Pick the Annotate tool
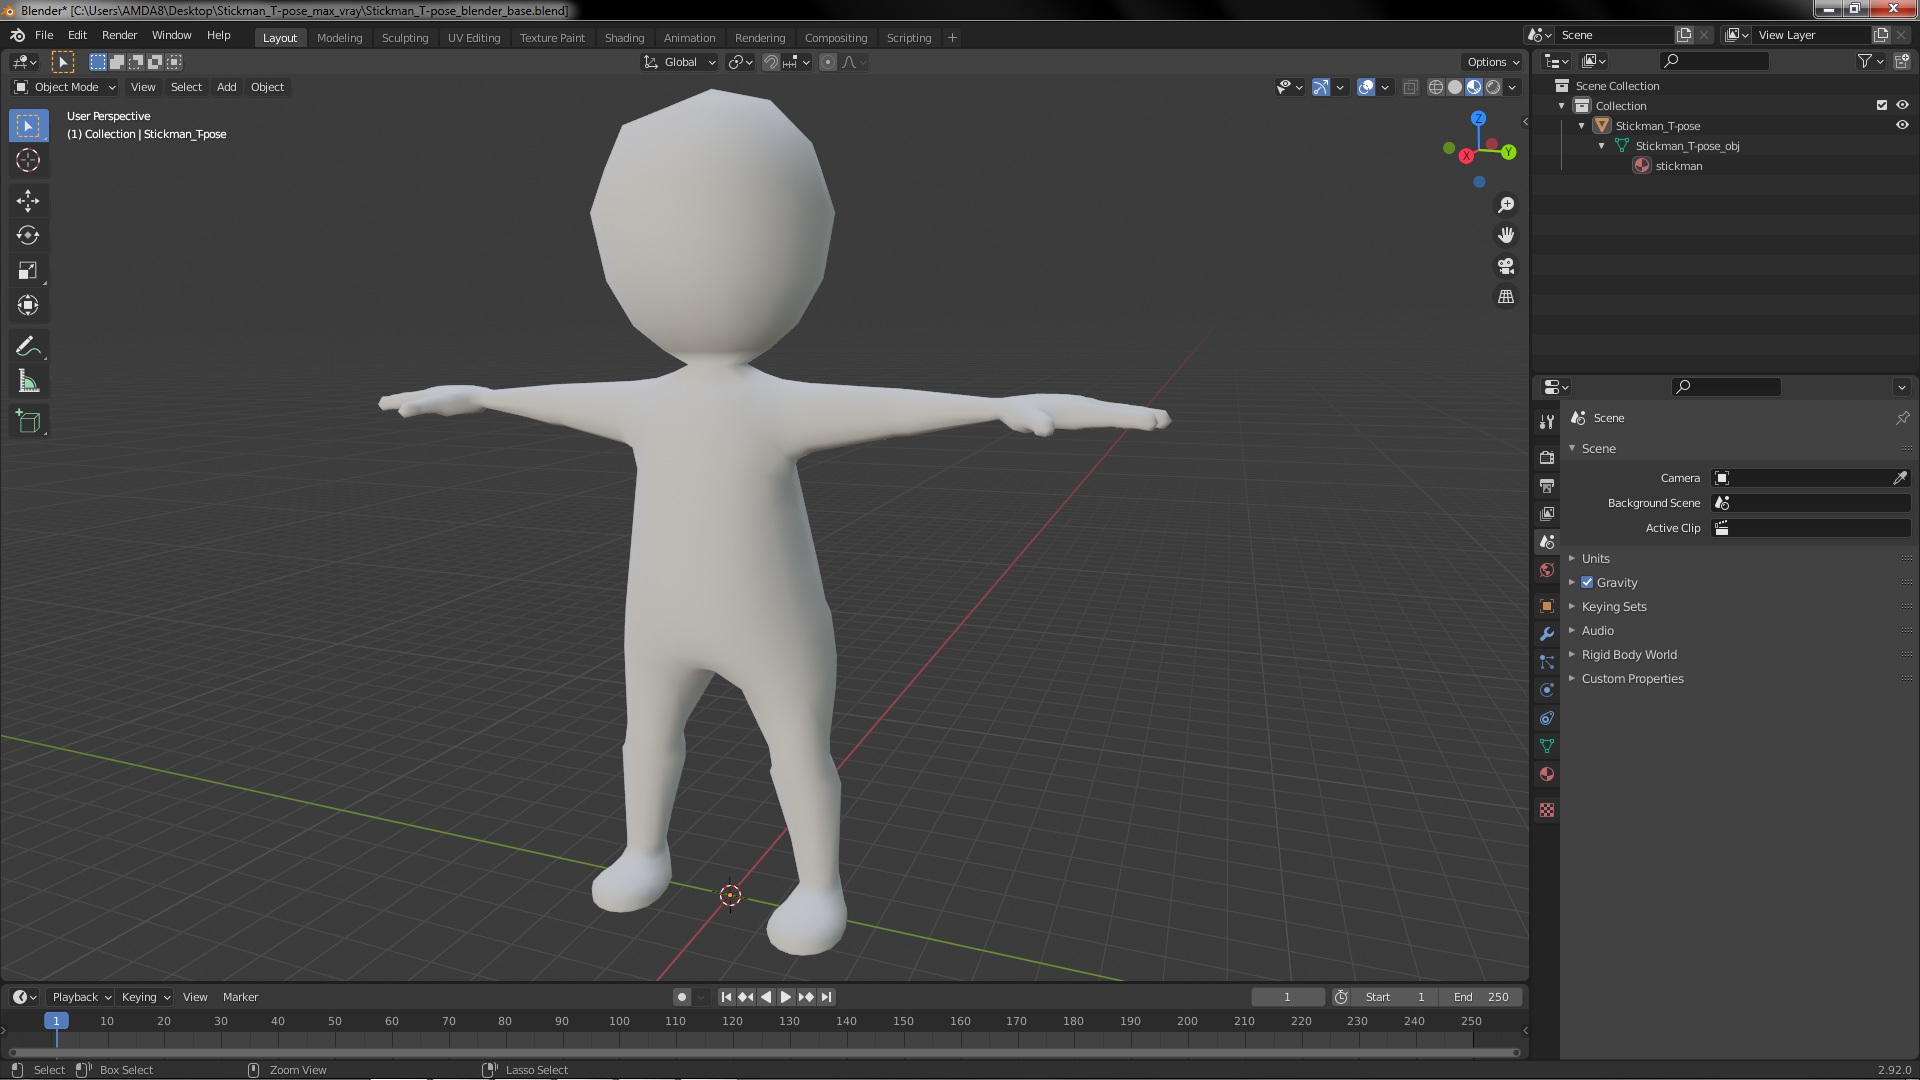This screenshot has width=1920, height=1080. pyautogui.click(x=28, y=347)
